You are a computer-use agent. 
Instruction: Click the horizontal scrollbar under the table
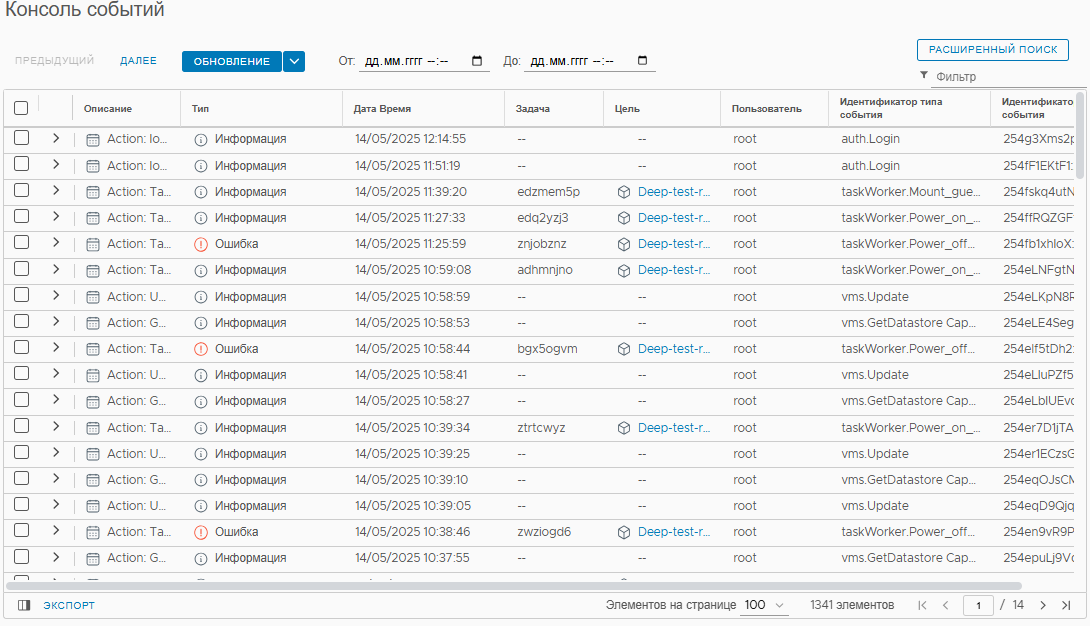pyautogui.click(x=513, y=586)
